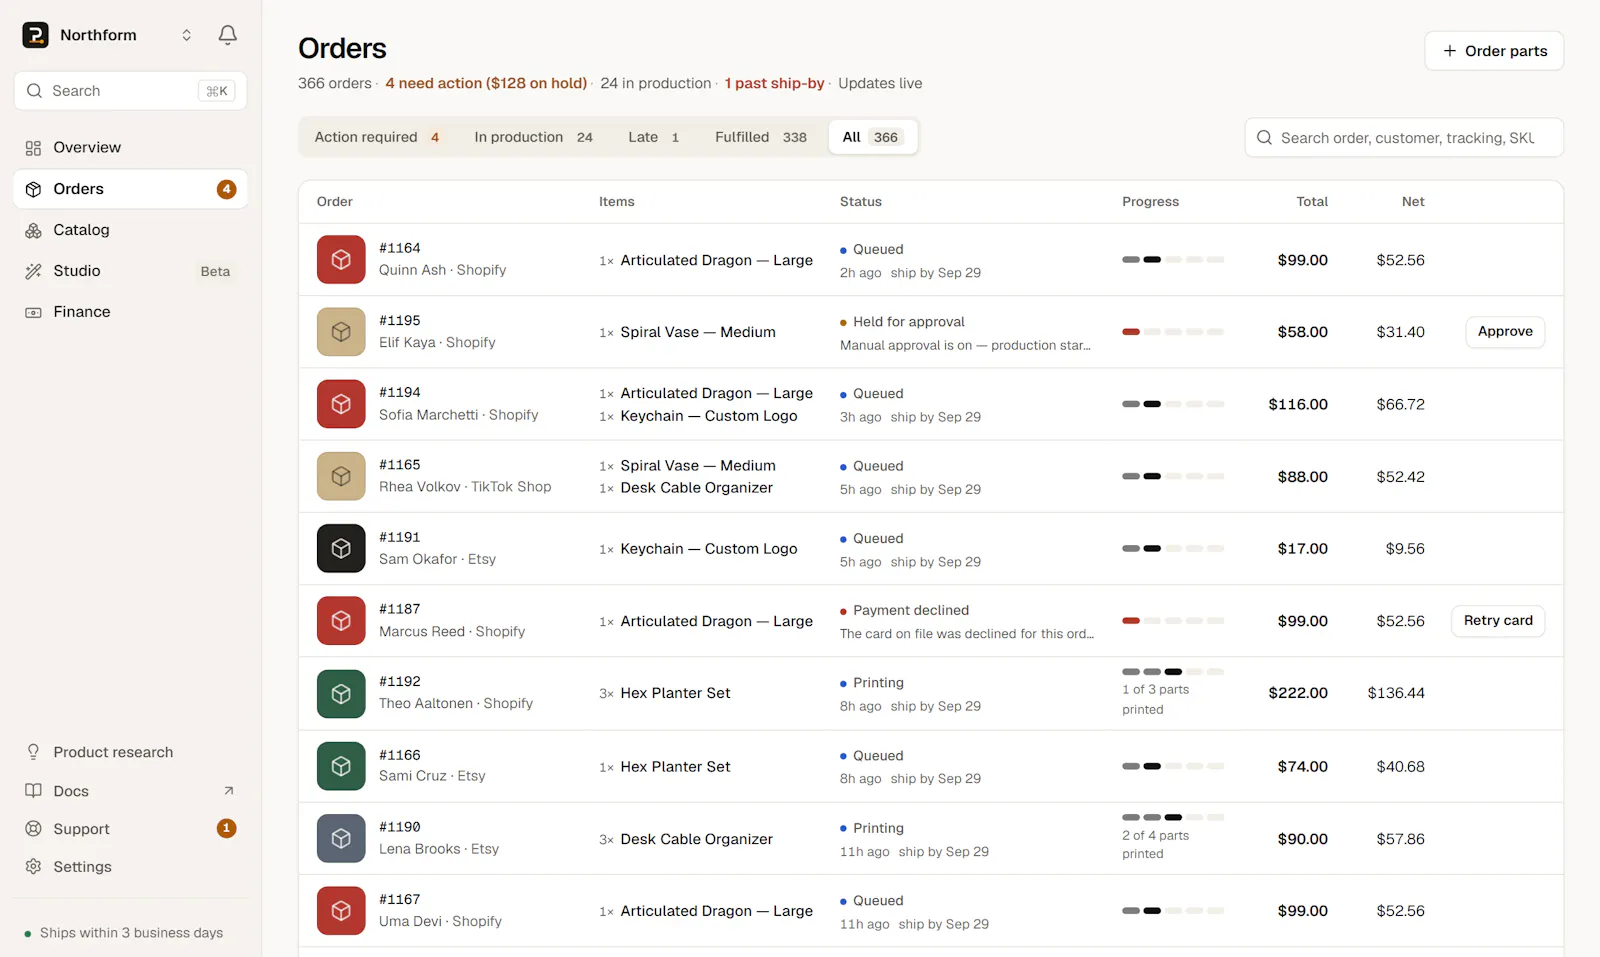1600x957 pixels.
Task: Click the green product icon for #1192
Action: point(341,694)
